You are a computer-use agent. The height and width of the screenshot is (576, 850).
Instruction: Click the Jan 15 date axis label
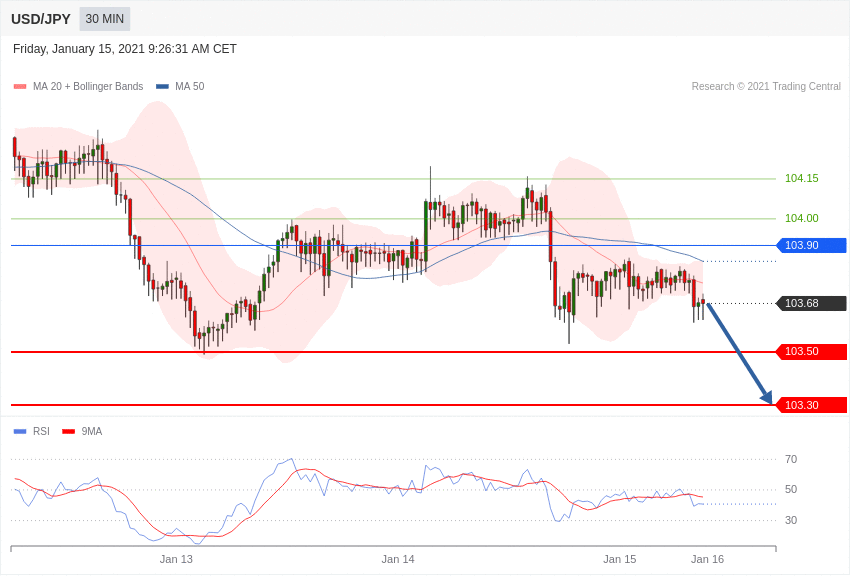(620, 559)
